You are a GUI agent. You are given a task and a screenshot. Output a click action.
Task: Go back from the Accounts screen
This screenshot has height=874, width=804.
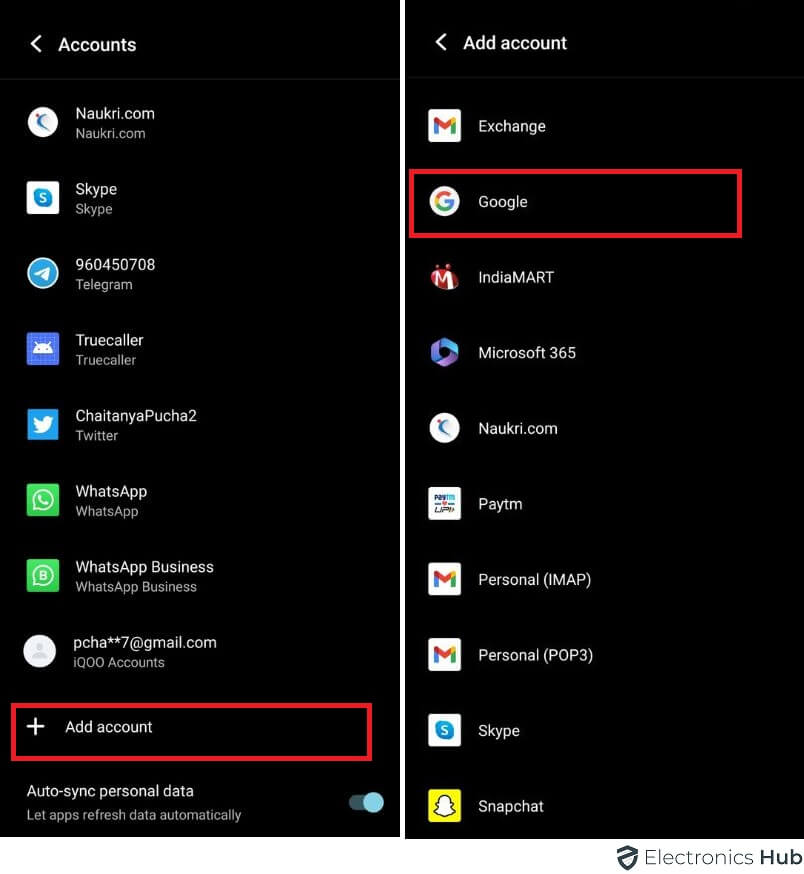click(x=36, y=44)
